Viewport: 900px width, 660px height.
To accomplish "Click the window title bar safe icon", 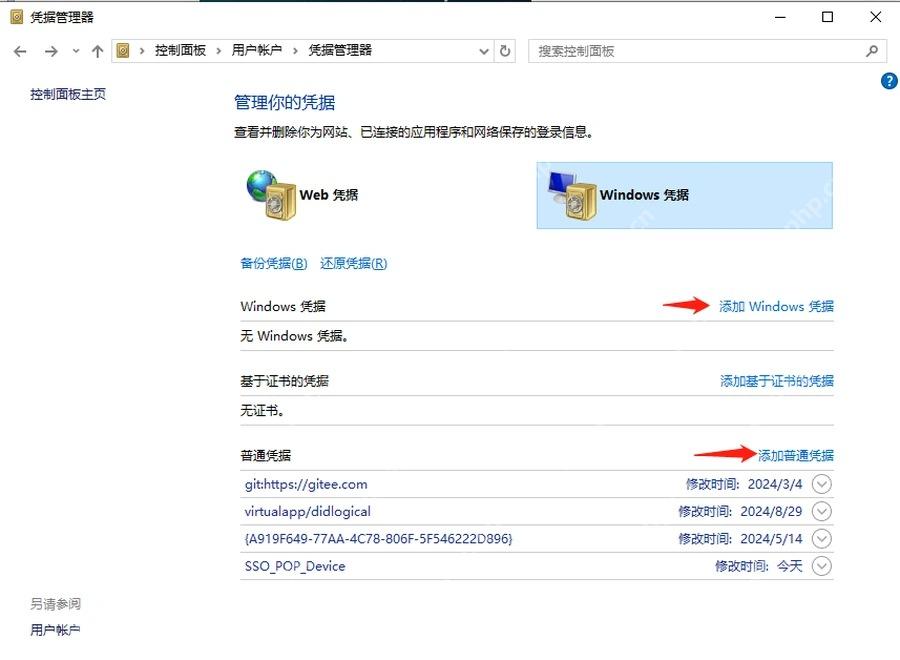I will click(x=17, y=17).
